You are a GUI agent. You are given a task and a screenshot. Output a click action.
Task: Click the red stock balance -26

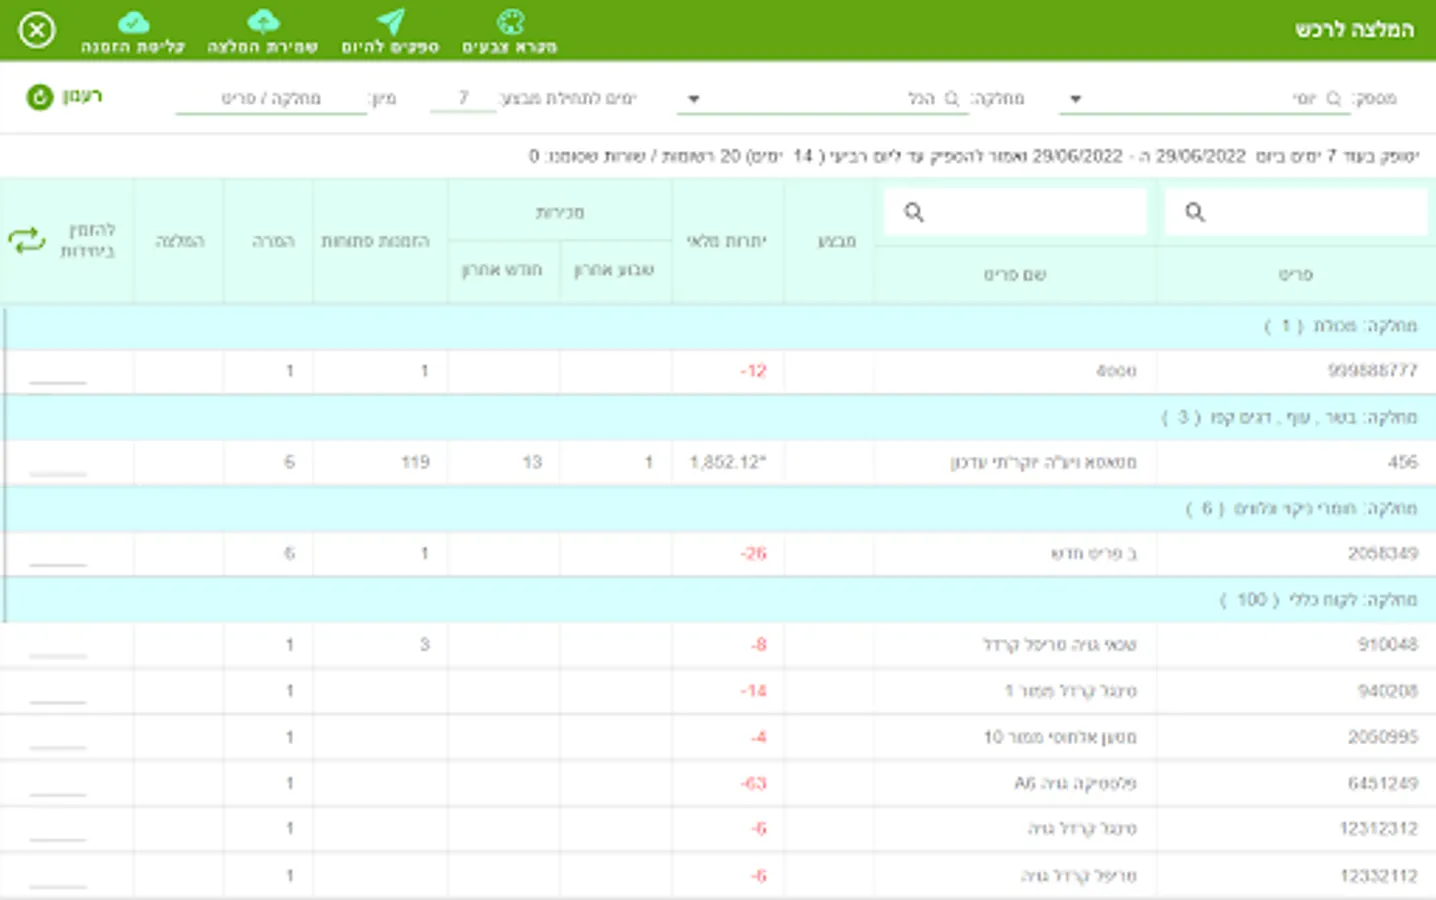coord(753,553)
